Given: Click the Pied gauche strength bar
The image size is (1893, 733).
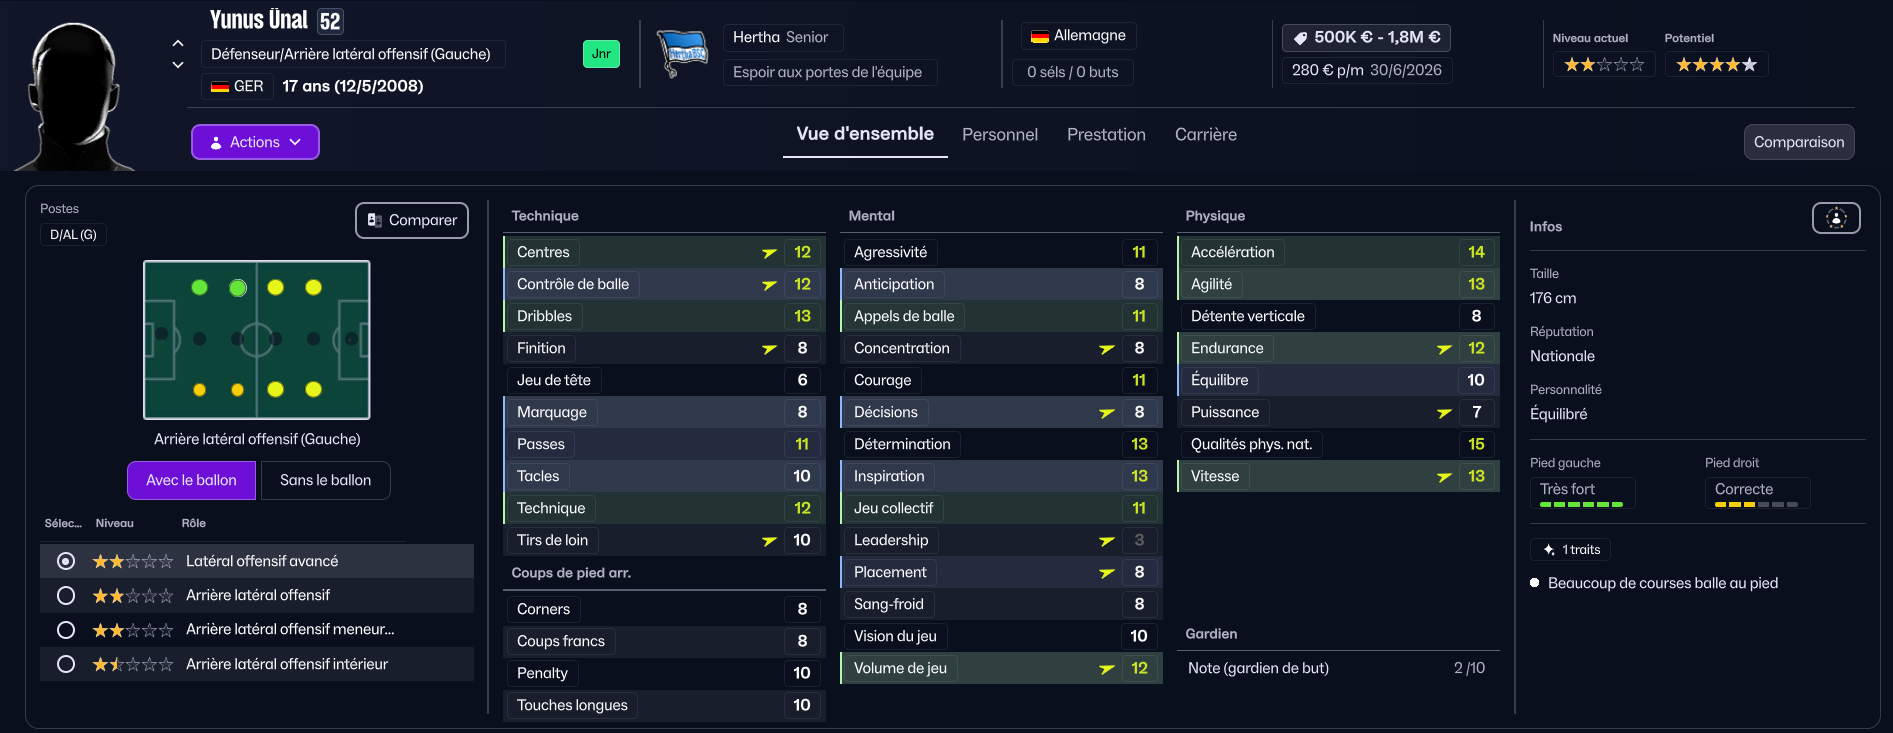Looking at the screenshot, I should click(1581, 505).
